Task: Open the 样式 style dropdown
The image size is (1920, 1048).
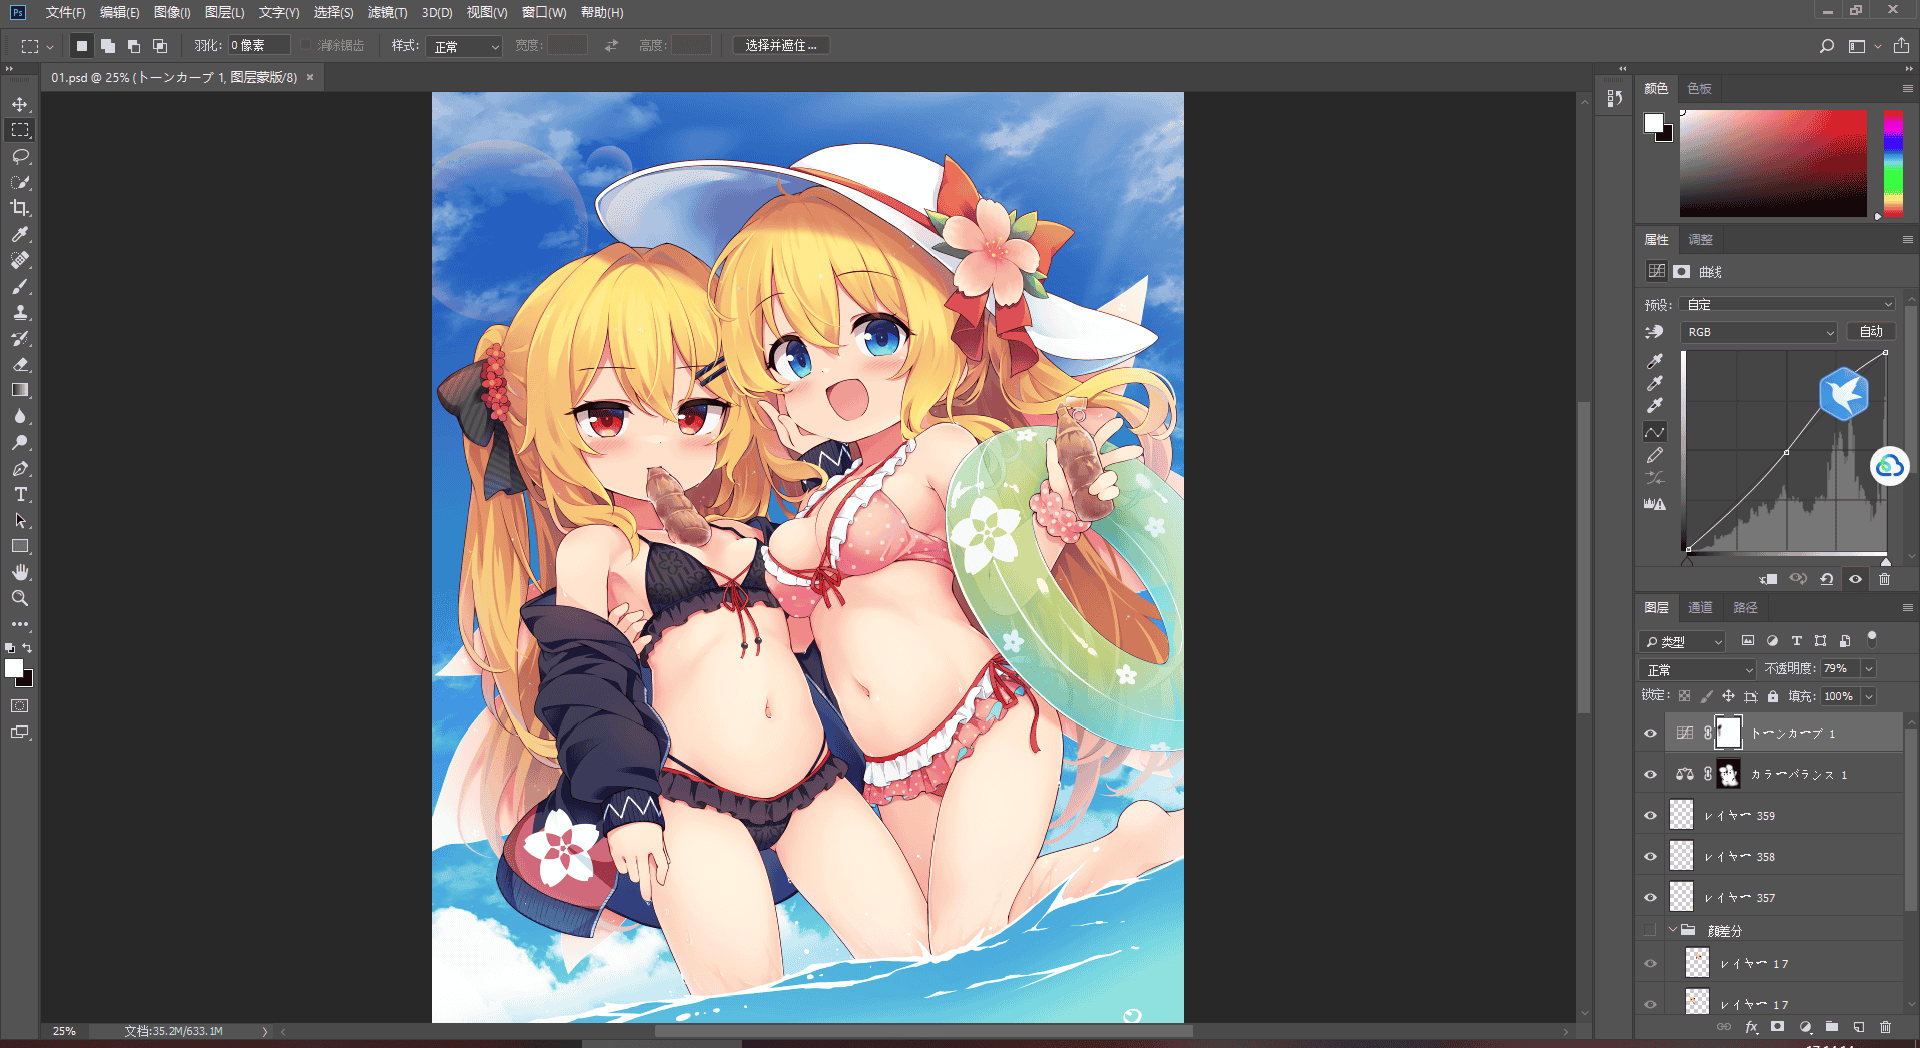Action: 464,46
